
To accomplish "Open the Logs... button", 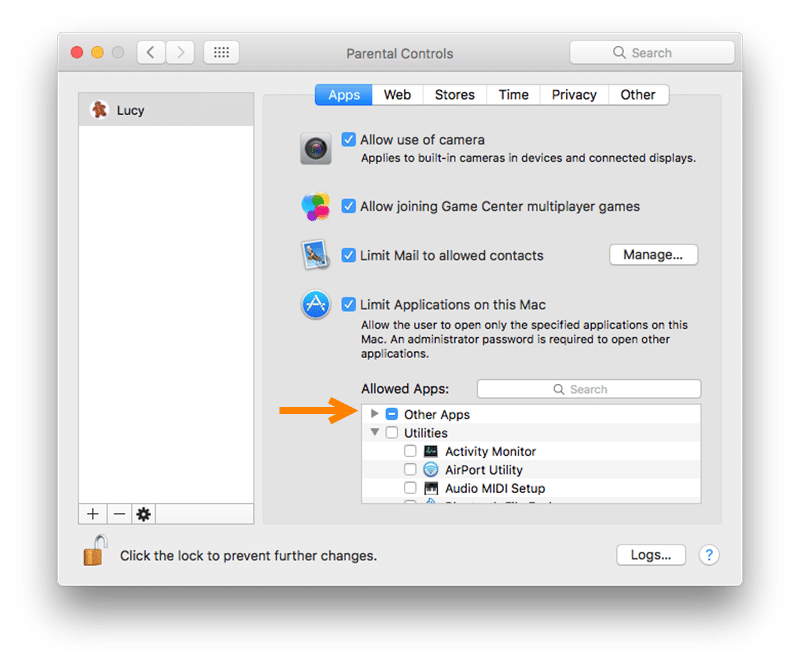I will [x=651, y=555].
